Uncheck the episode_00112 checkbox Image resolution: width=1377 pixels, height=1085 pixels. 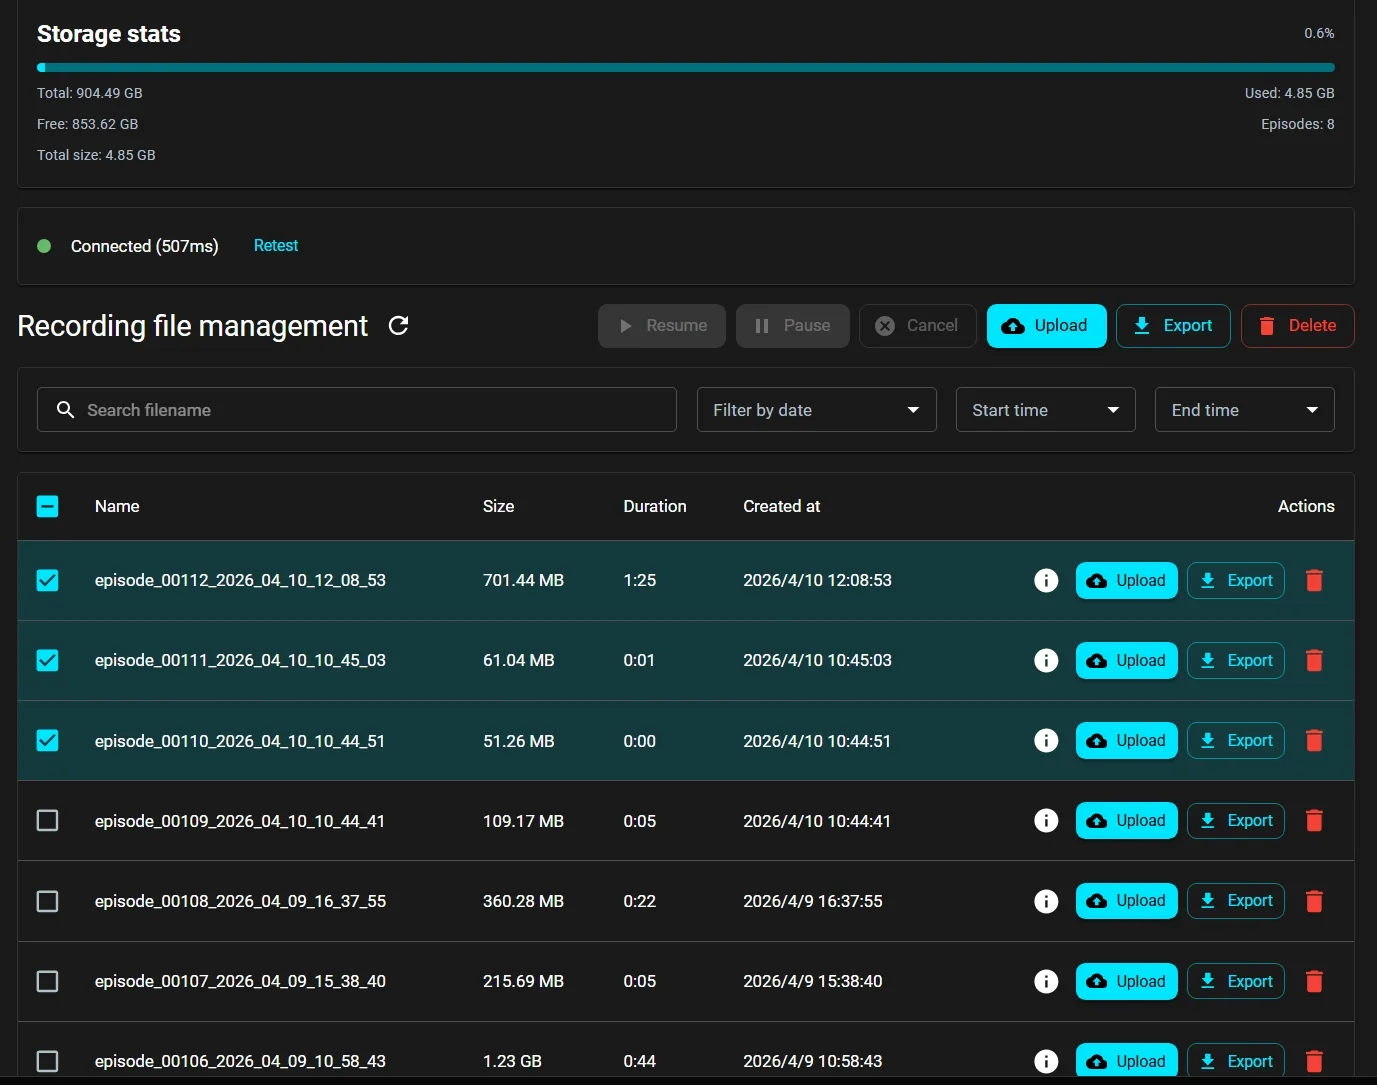click(x=47, y=580)
